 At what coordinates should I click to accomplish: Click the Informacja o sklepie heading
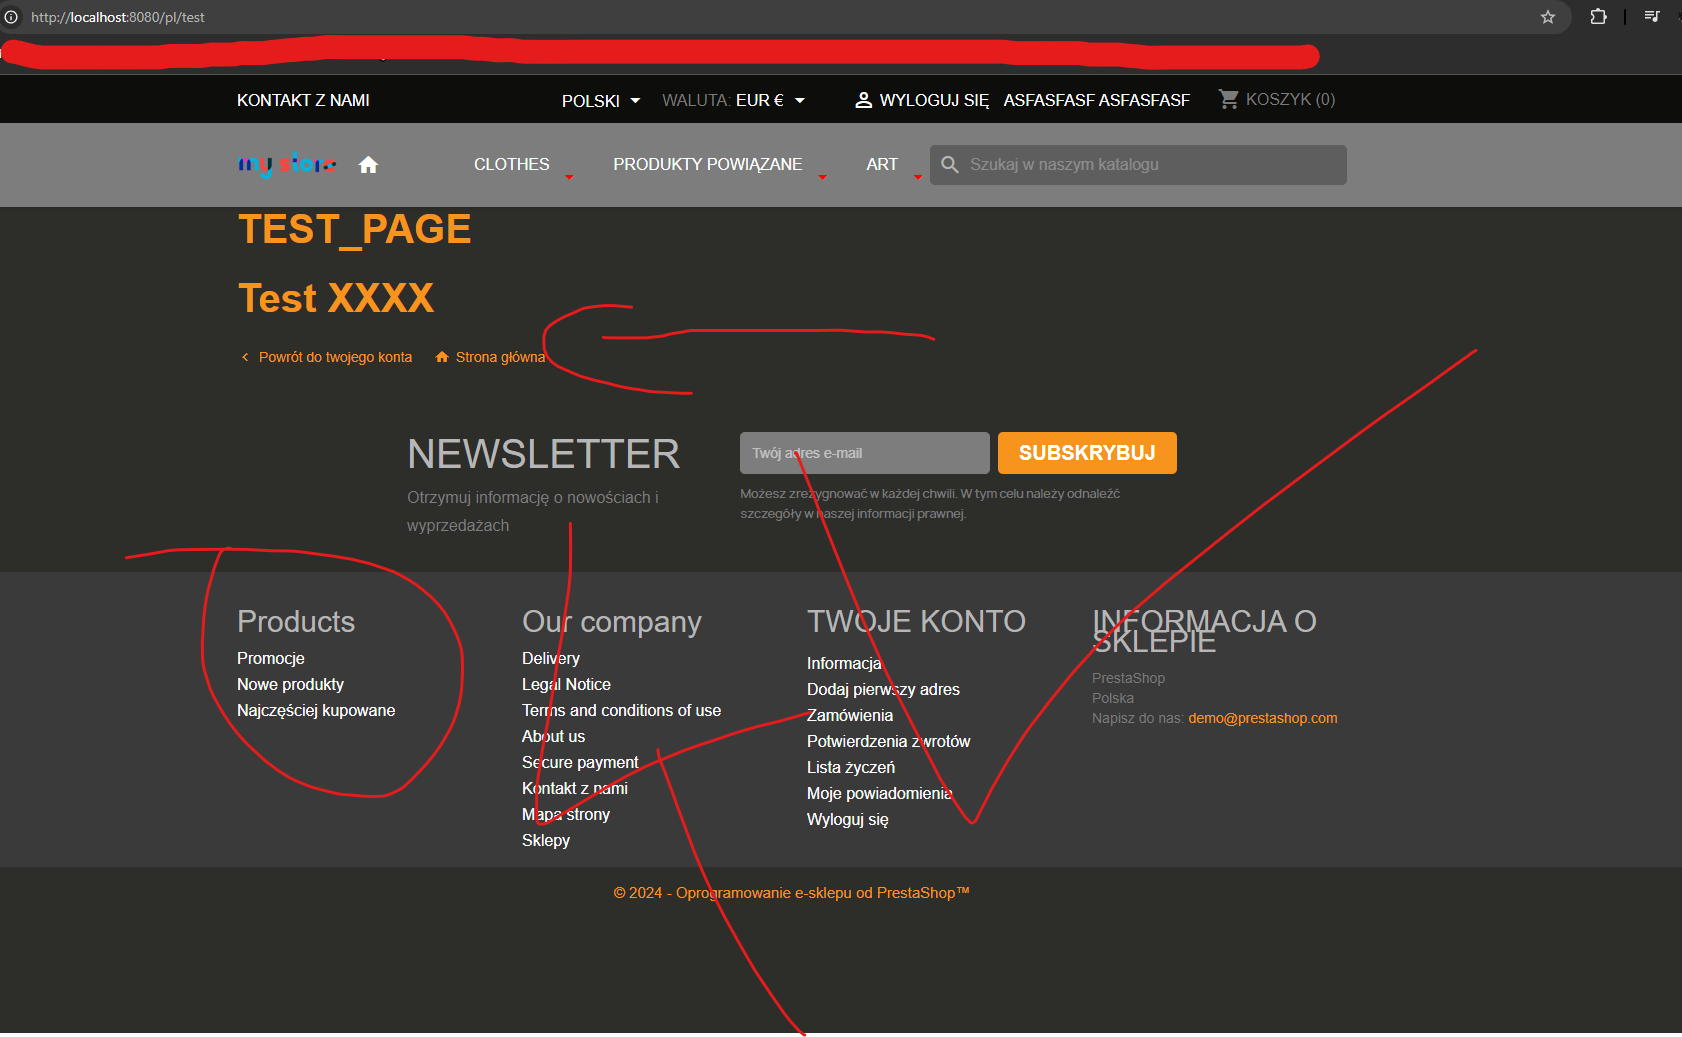[1204, 631]
